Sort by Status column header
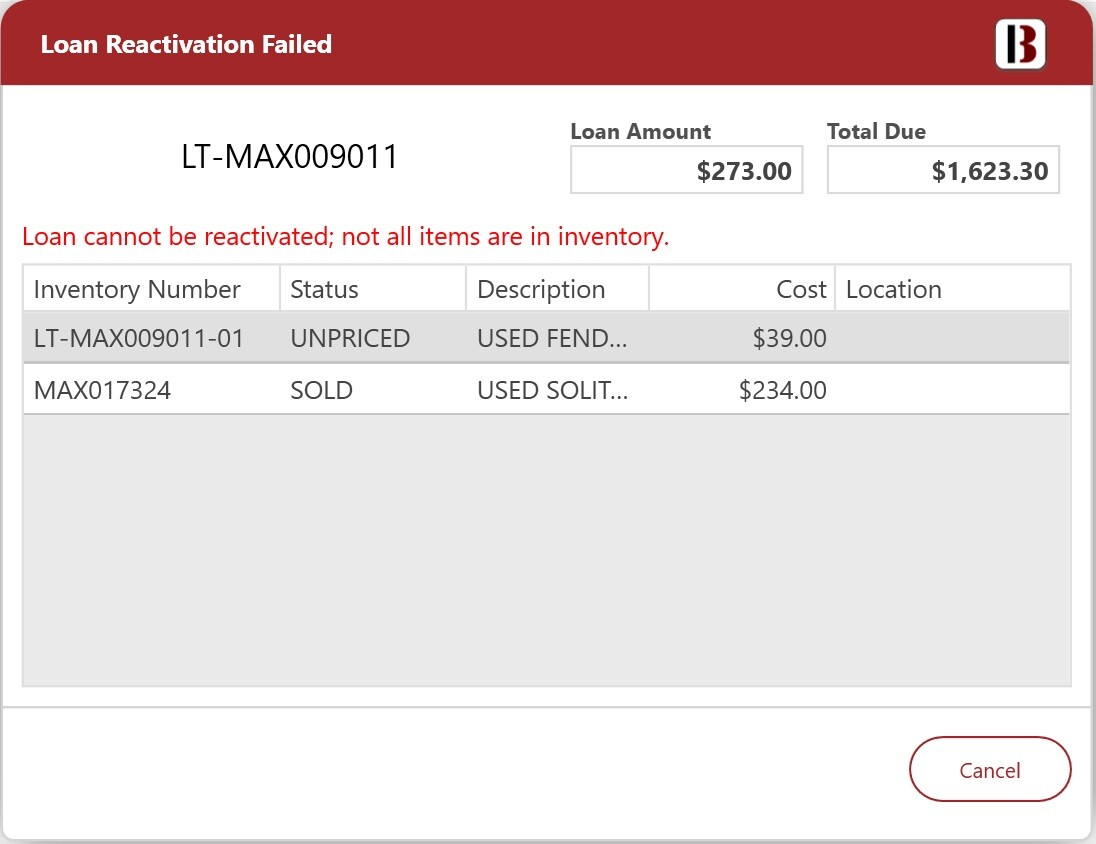The image size is (1096, 844). click(373, 289)
